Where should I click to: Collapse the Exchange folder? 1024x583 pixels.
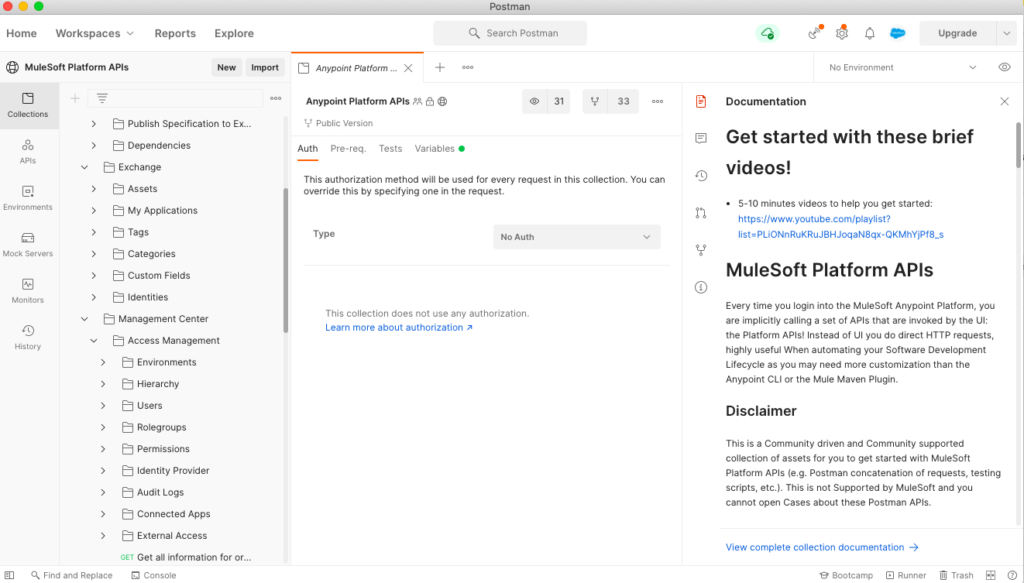click(x=84, y=167)
